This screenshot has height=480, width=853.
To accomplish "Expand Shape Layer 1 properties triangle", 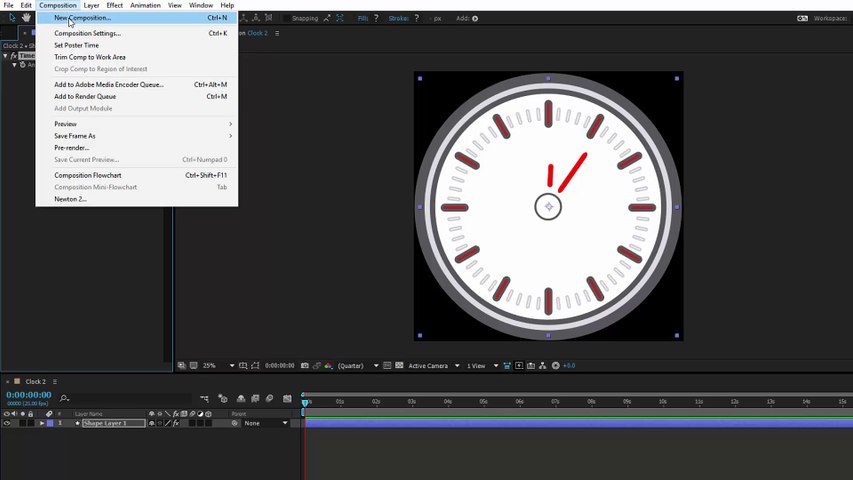I will click(41, 423).
